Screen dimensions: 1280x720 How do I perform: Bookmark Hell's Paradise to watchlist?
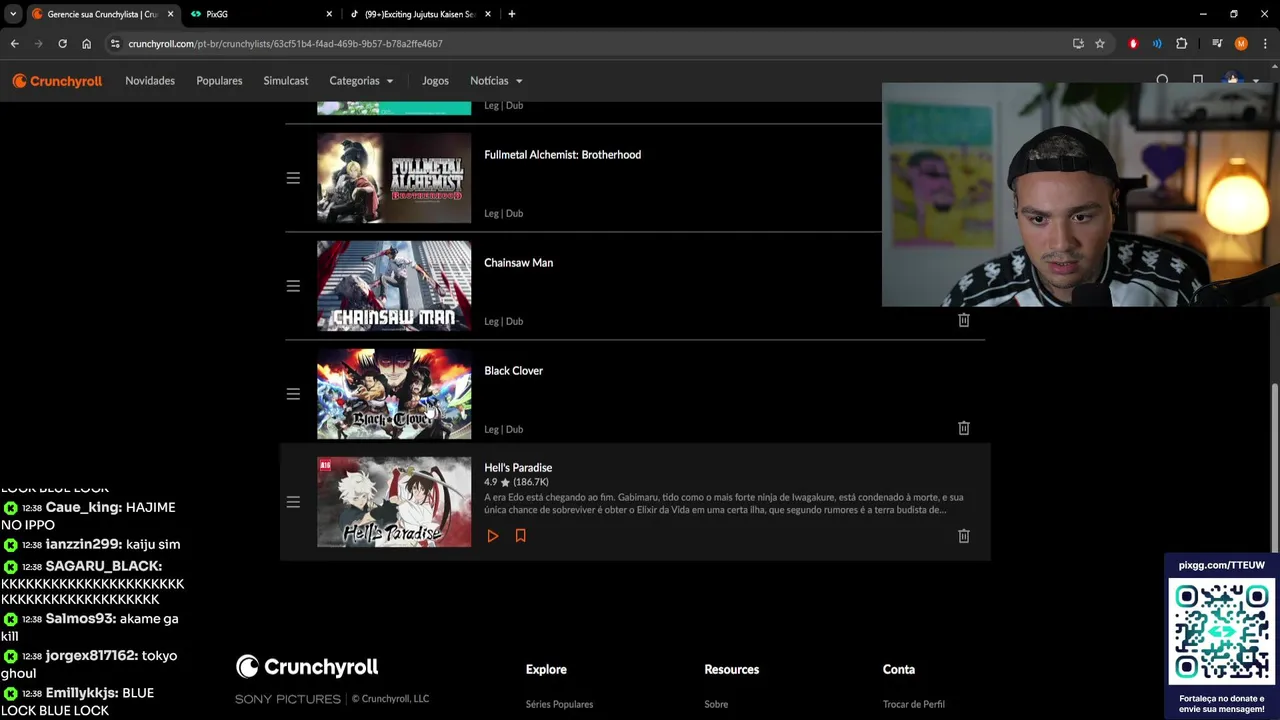(x=520, y=536)
